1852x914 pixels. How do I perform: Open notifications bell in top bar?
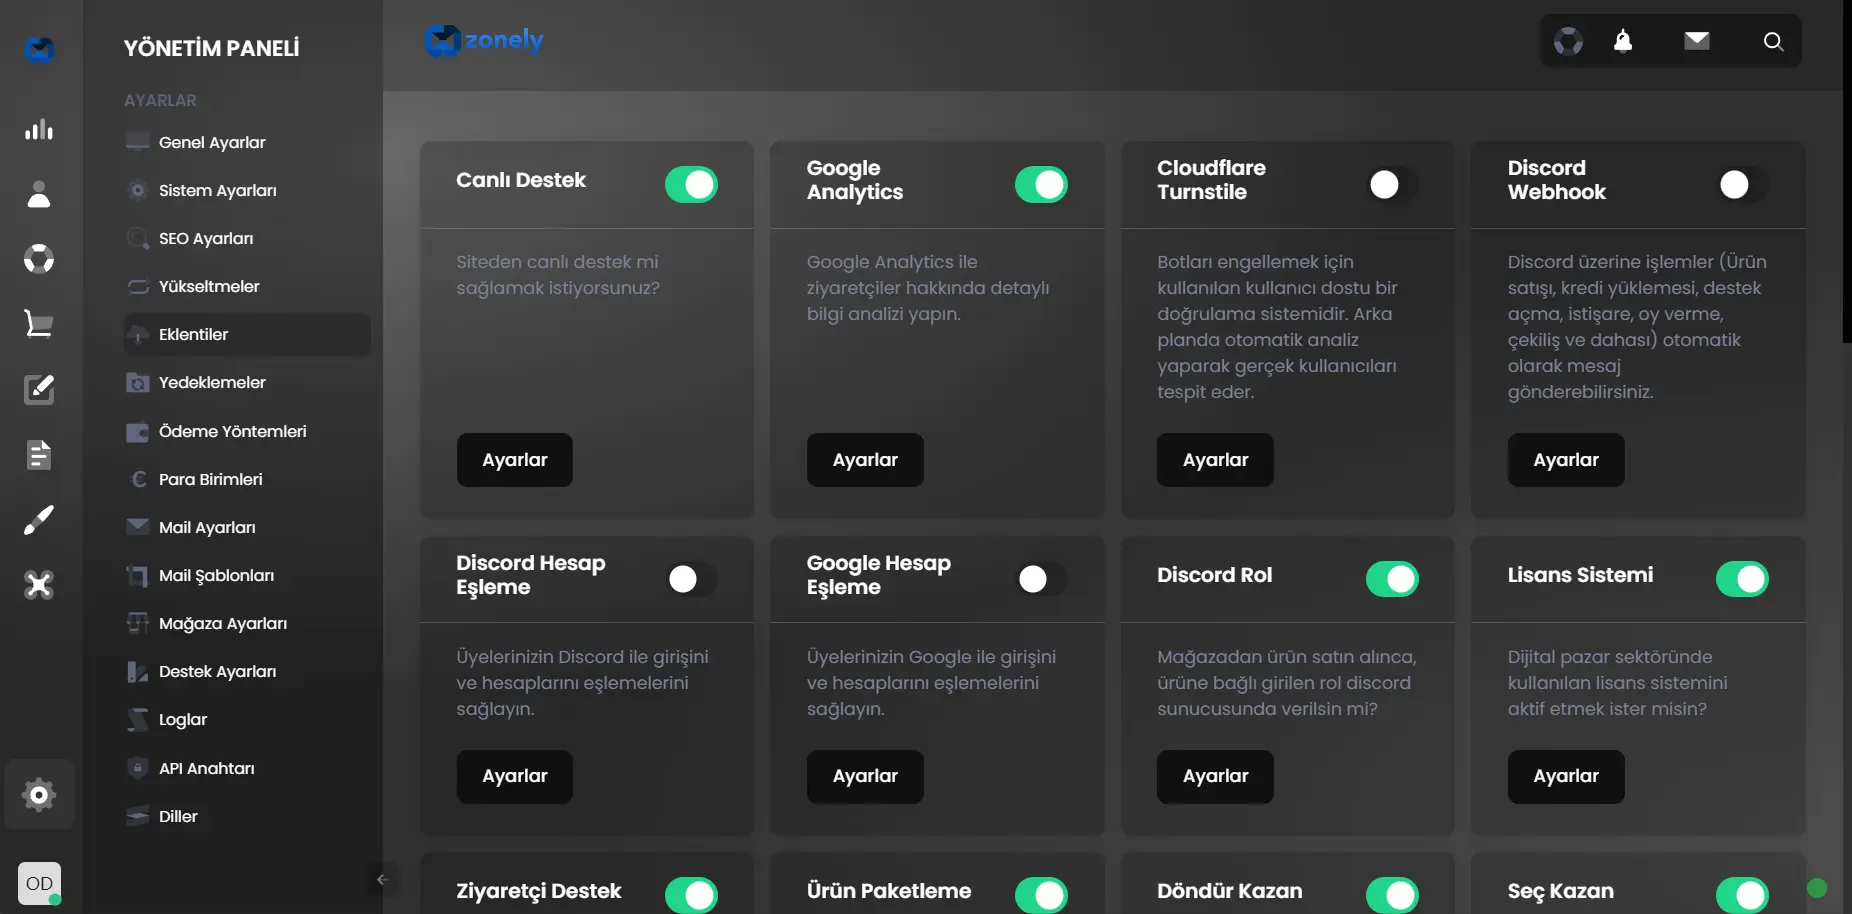[1623, 41]
